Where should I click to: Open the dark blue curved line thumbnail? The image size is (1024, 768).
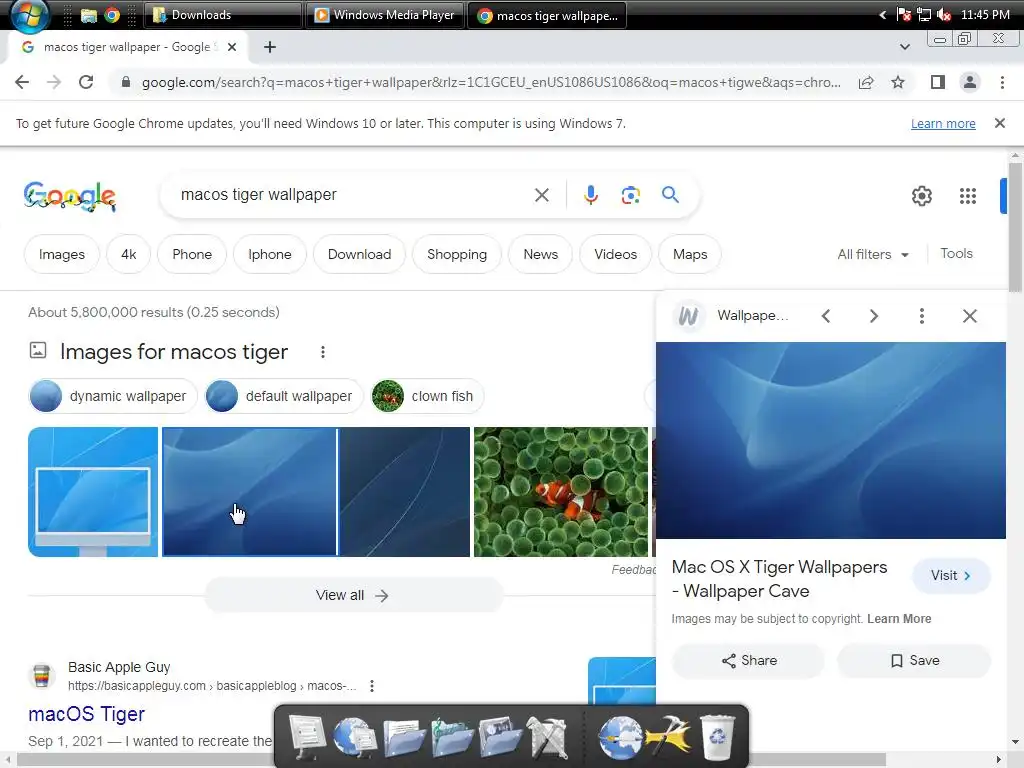coord(404,492)
